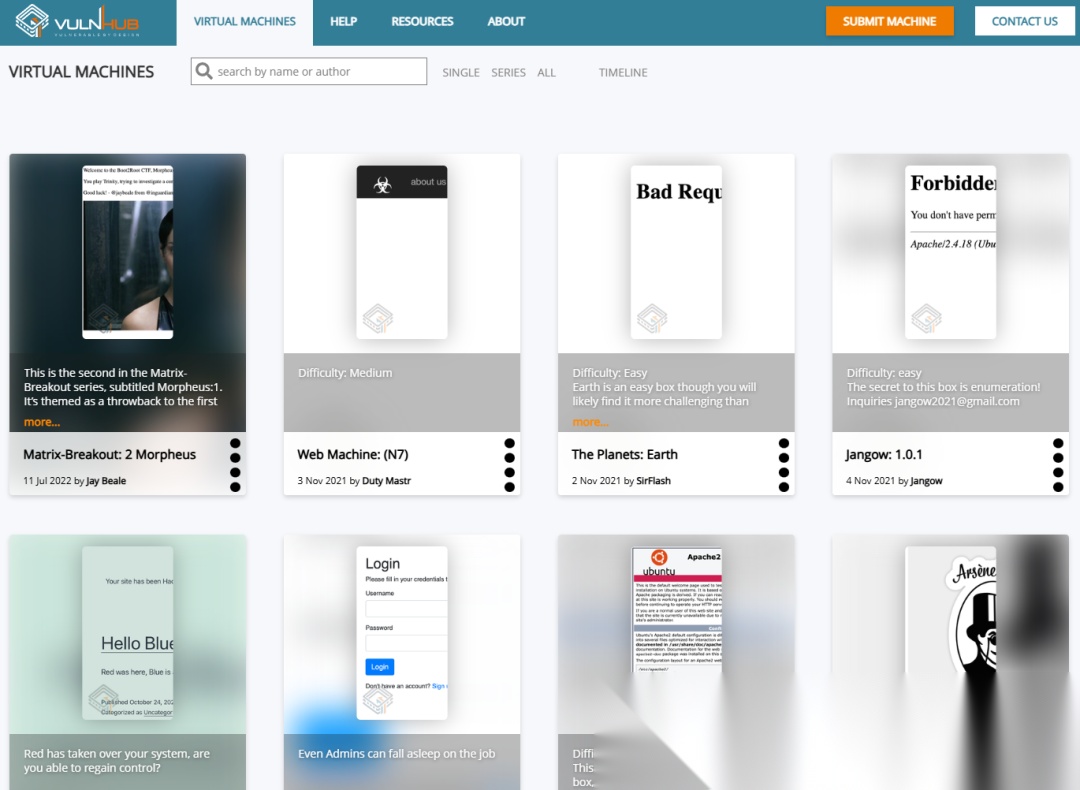Click the Contact Us button
This screenshot has width=1080, height=790.
[x=1024, y=21]
